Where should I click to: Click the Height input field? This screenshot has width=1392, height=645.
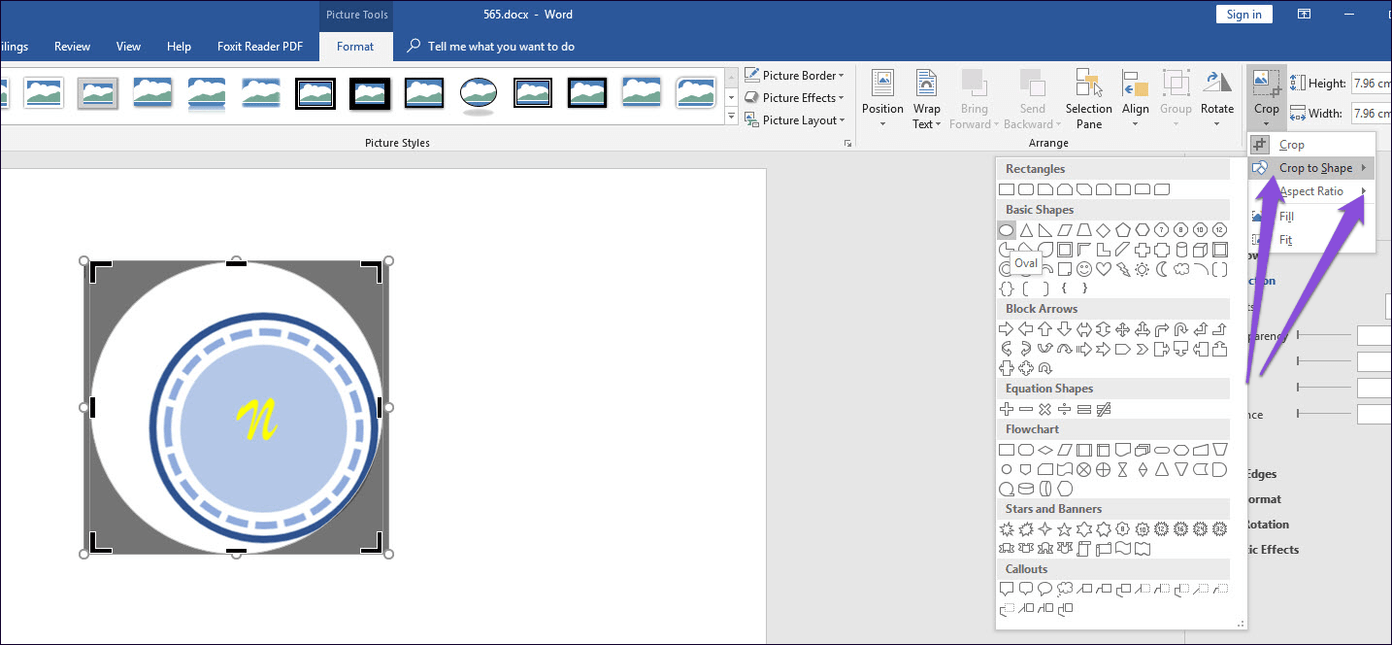(1370, 84)
